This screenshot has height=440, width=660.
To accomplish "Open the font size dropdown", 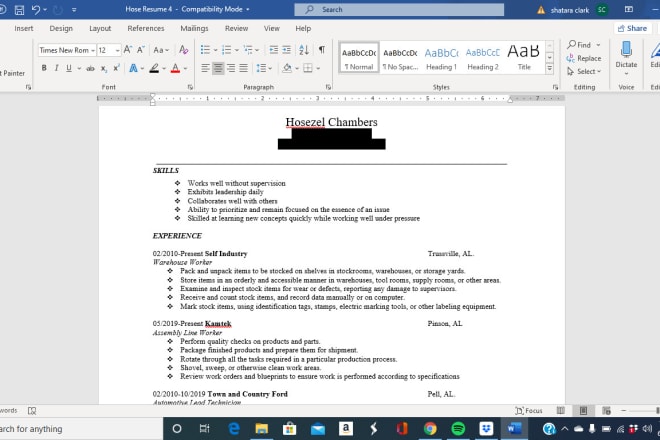I will coord(108,49).
